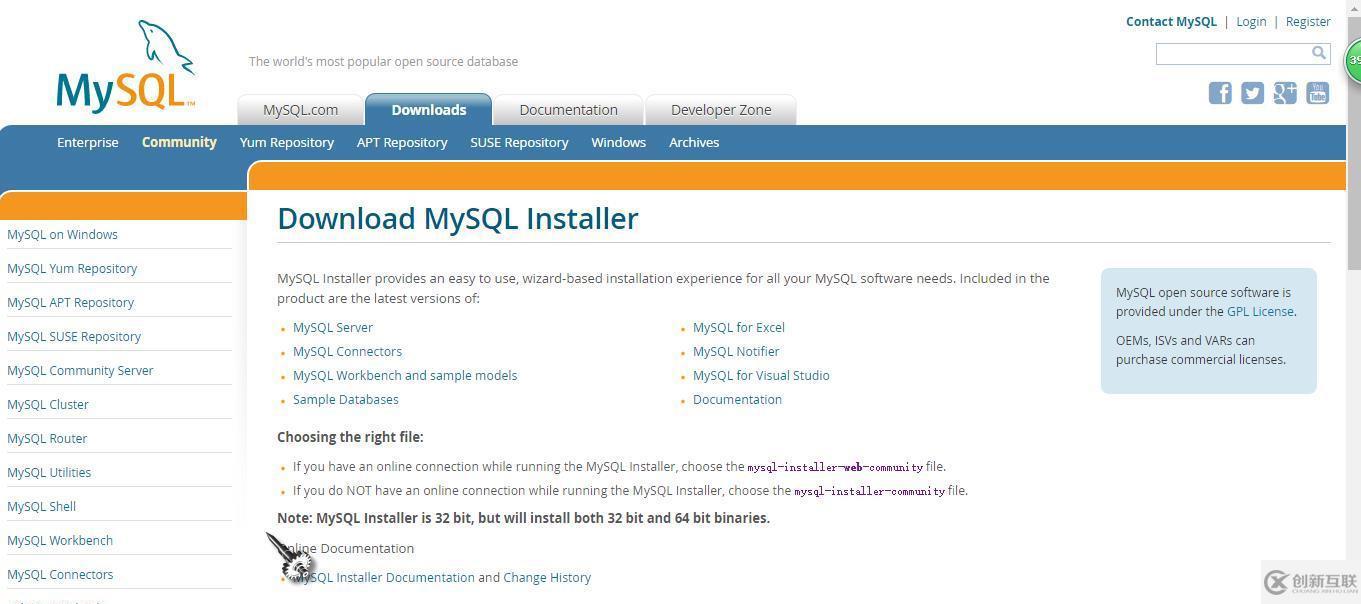This screenshot has height=604, width=1361.
Task: Open the Google Plus icon
Action: [1285, 93]
